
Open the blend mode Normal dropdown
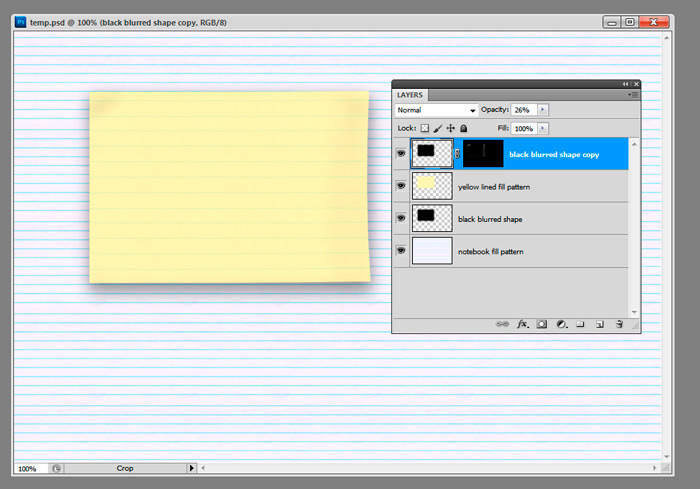pyautogui.click(x=436, y=110)
